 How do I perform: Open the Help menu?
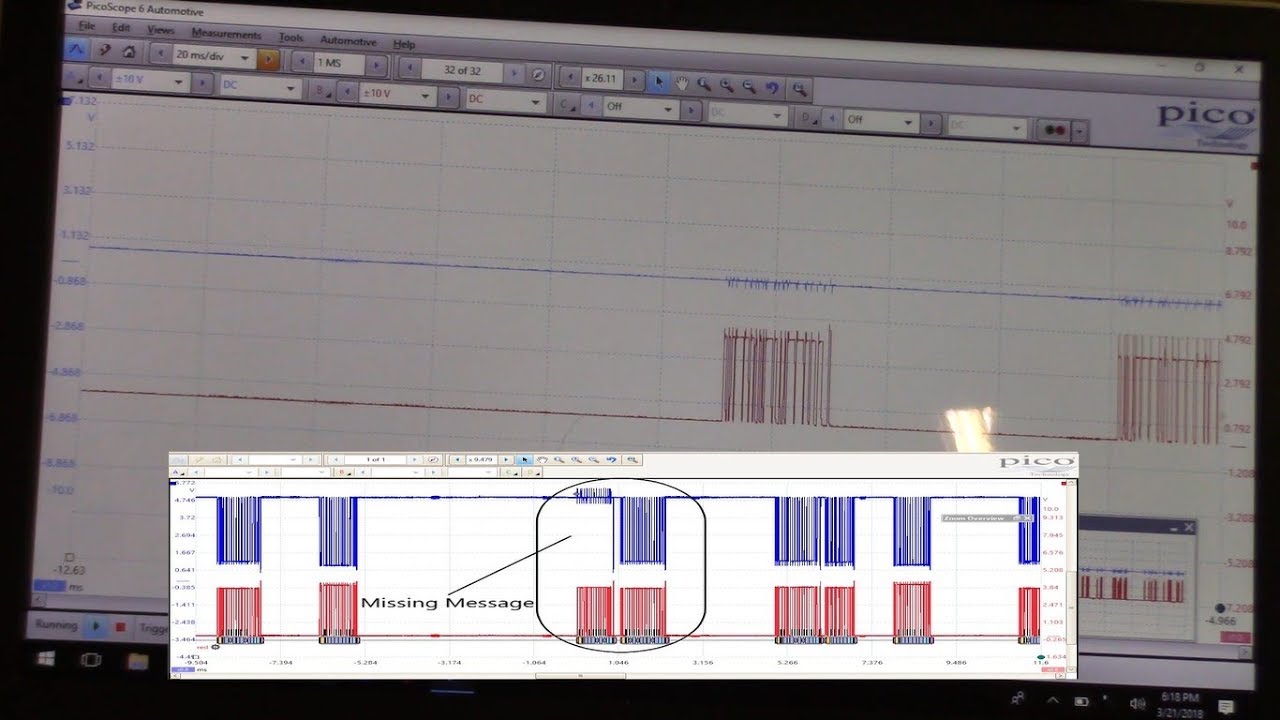coord(404,44)
